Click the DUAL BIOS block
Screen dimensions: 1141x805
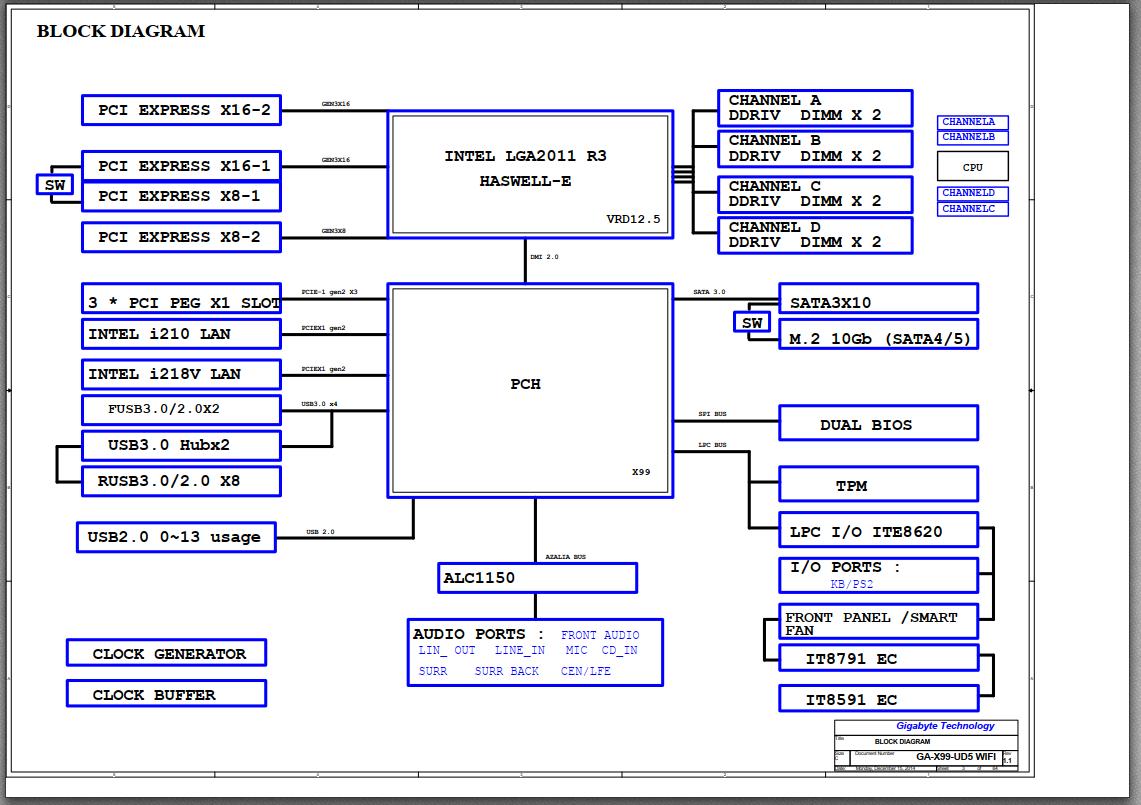878,424
